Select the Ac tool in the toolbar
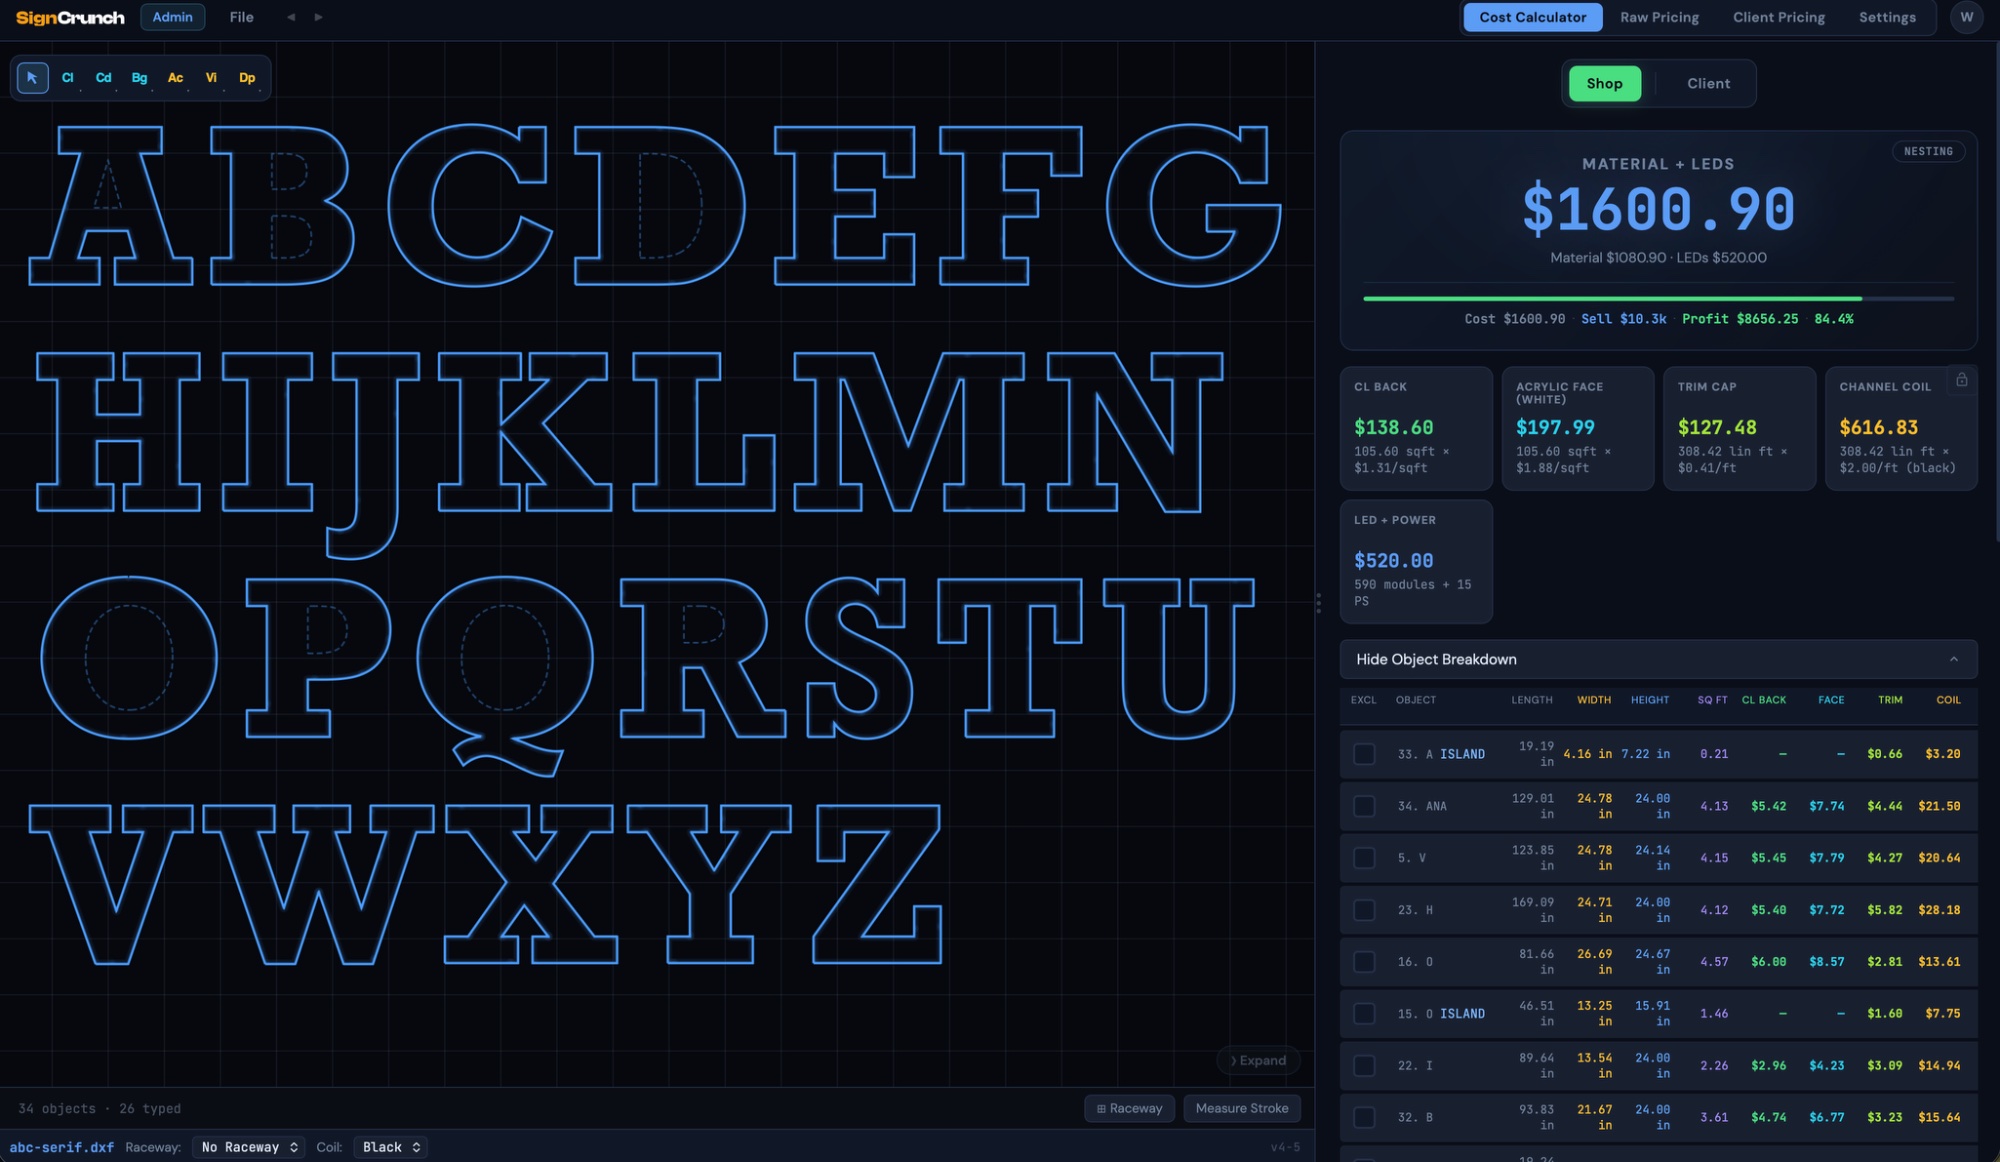 pos(175,77)
